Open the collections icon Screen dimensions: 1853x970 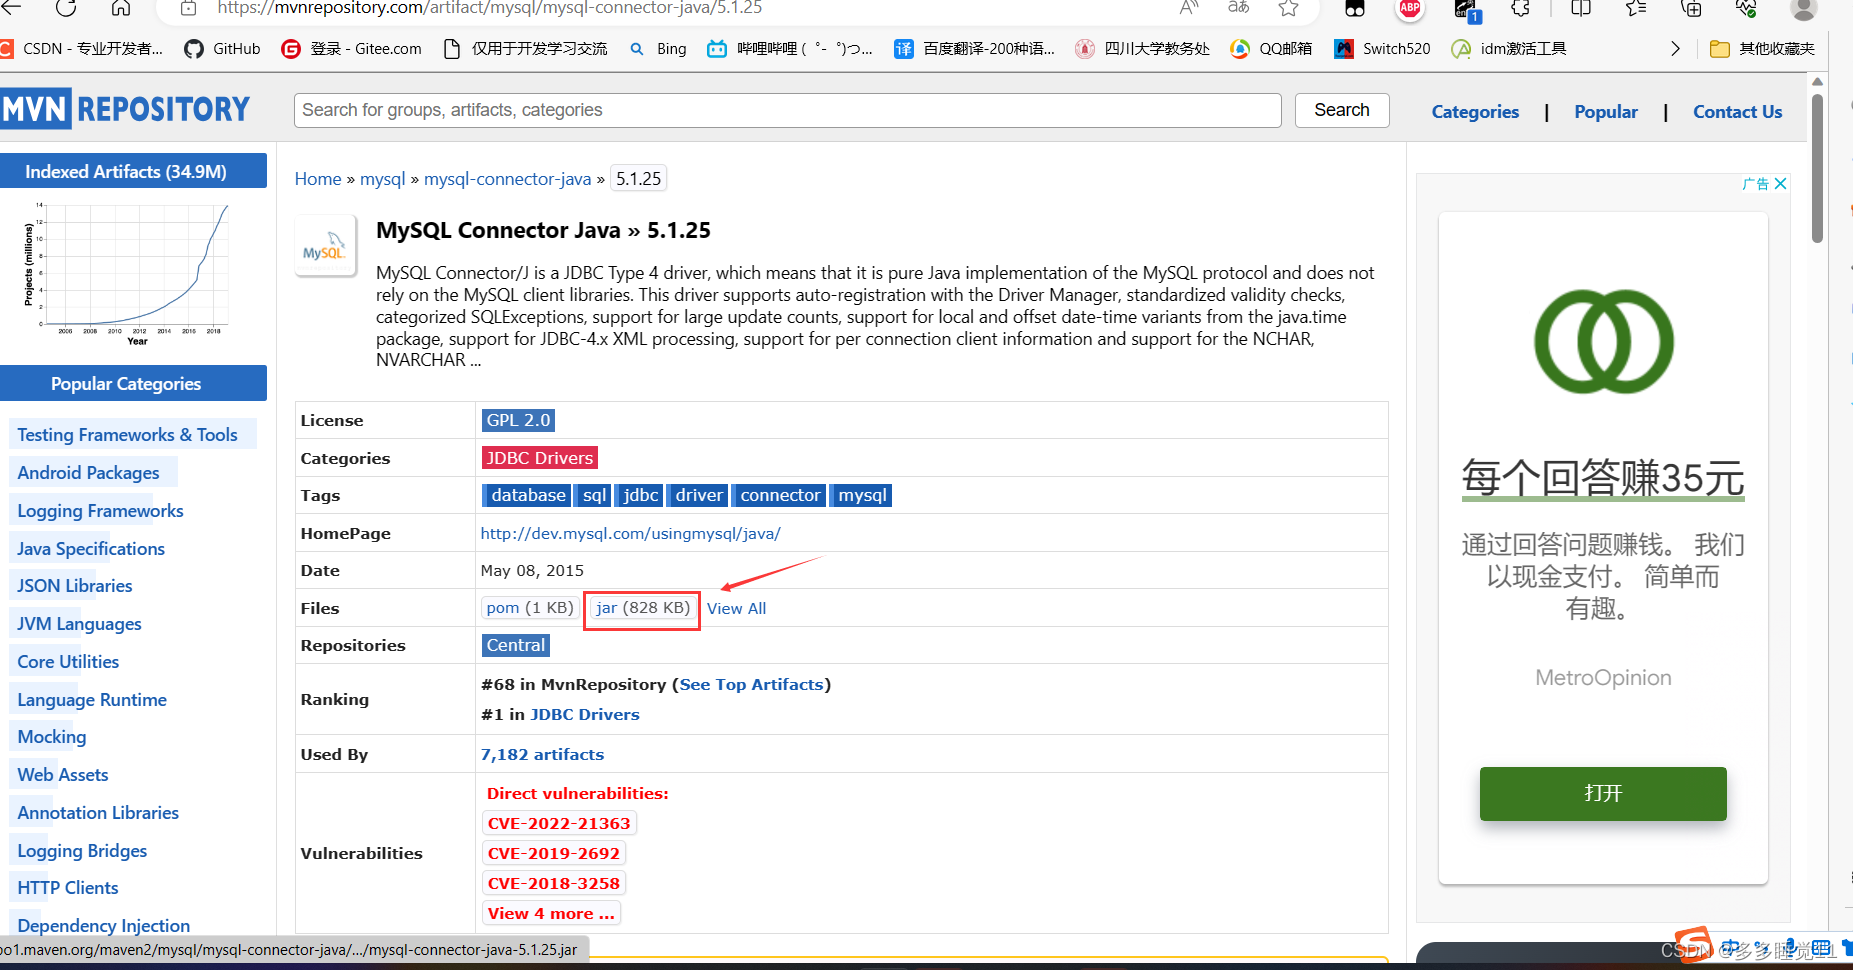(x=1691, y=8)
